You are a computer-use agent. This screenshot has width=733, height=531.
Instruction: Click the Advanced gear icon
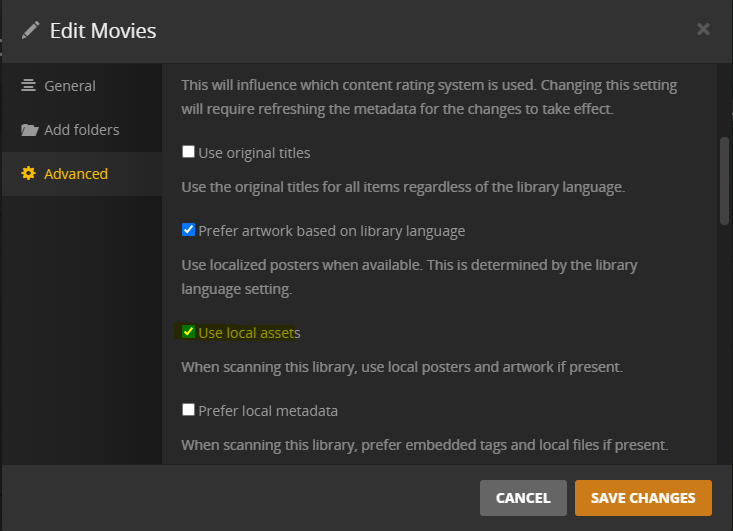click(x=28, y=174)
